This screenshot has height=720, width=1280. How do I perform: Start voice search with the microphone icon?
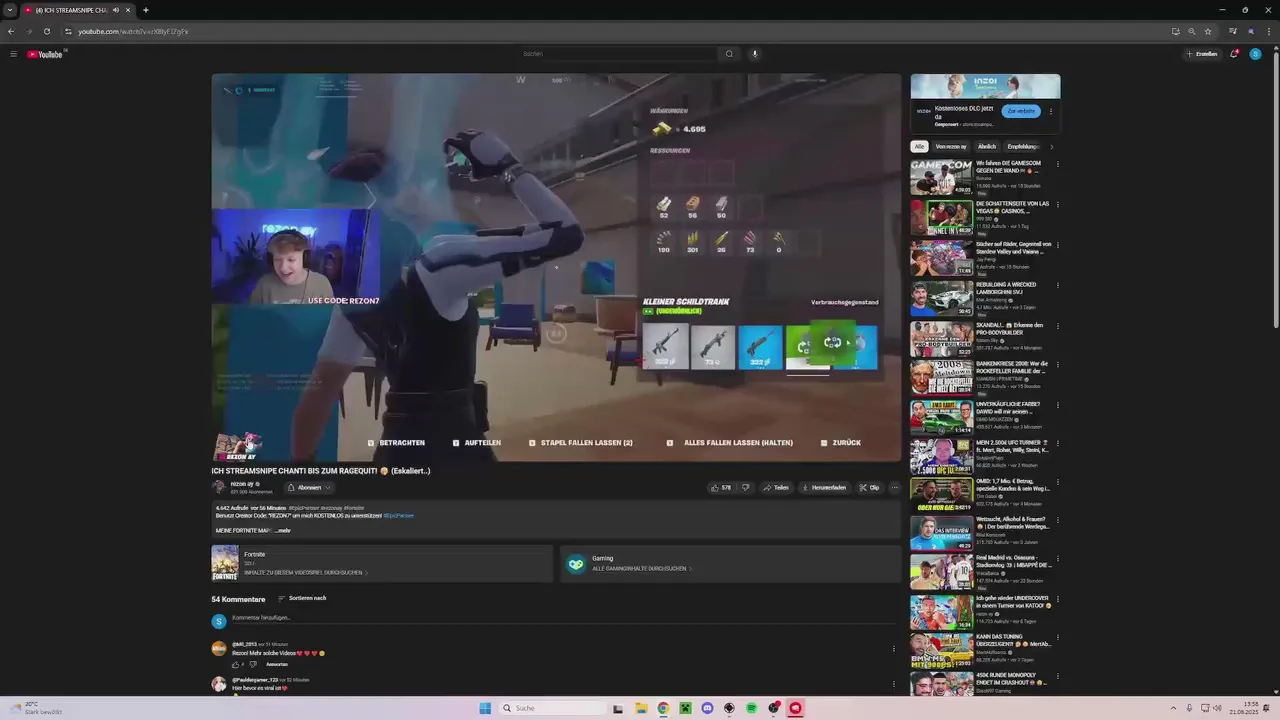click(x=755, y=54)
